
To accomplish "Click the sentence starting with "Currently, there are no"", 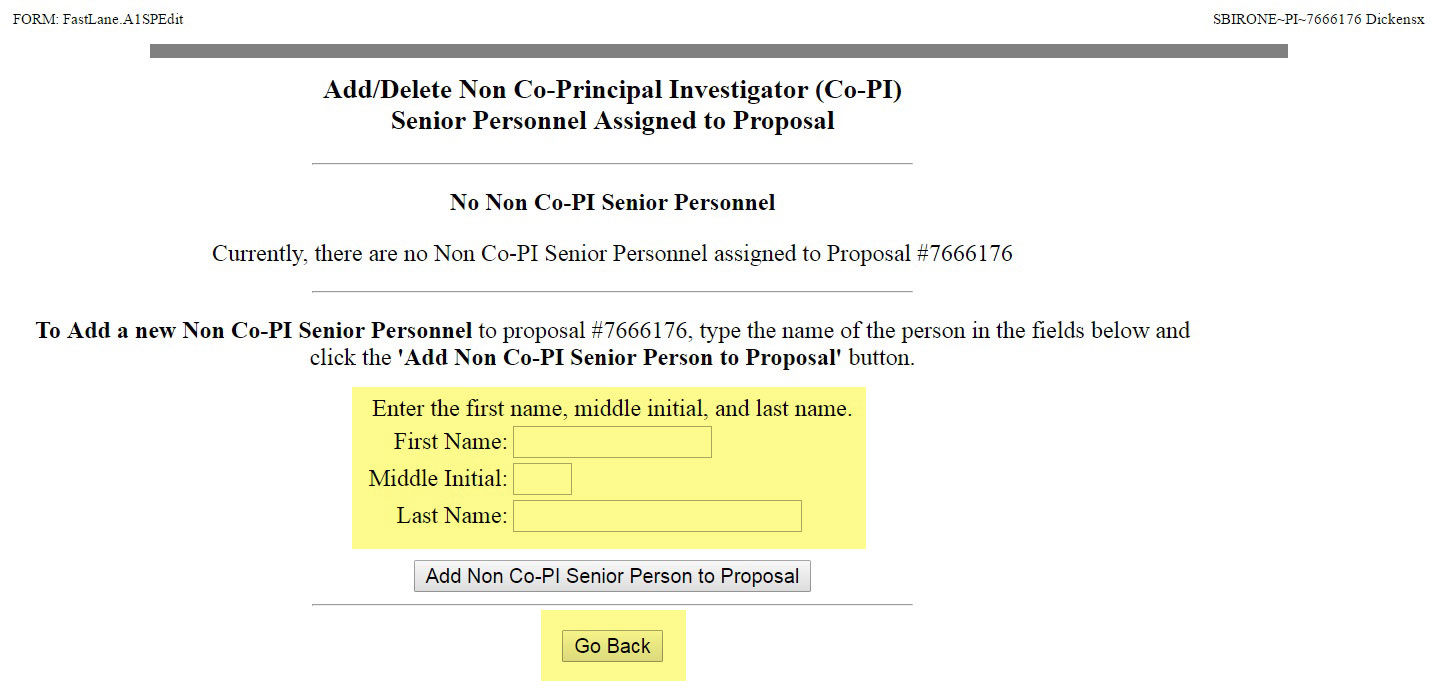I will pos(612,254).
